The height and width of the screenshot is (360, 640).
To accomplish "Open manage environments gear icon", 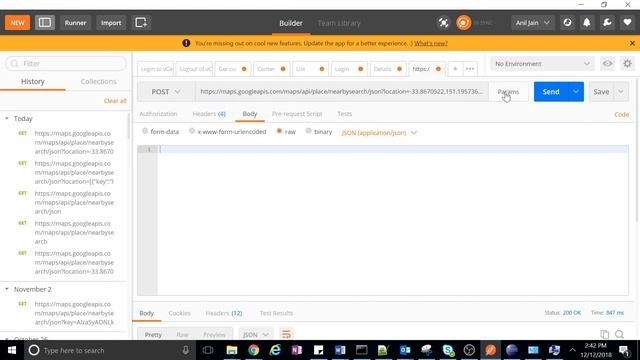I will (x=627, y=64).
